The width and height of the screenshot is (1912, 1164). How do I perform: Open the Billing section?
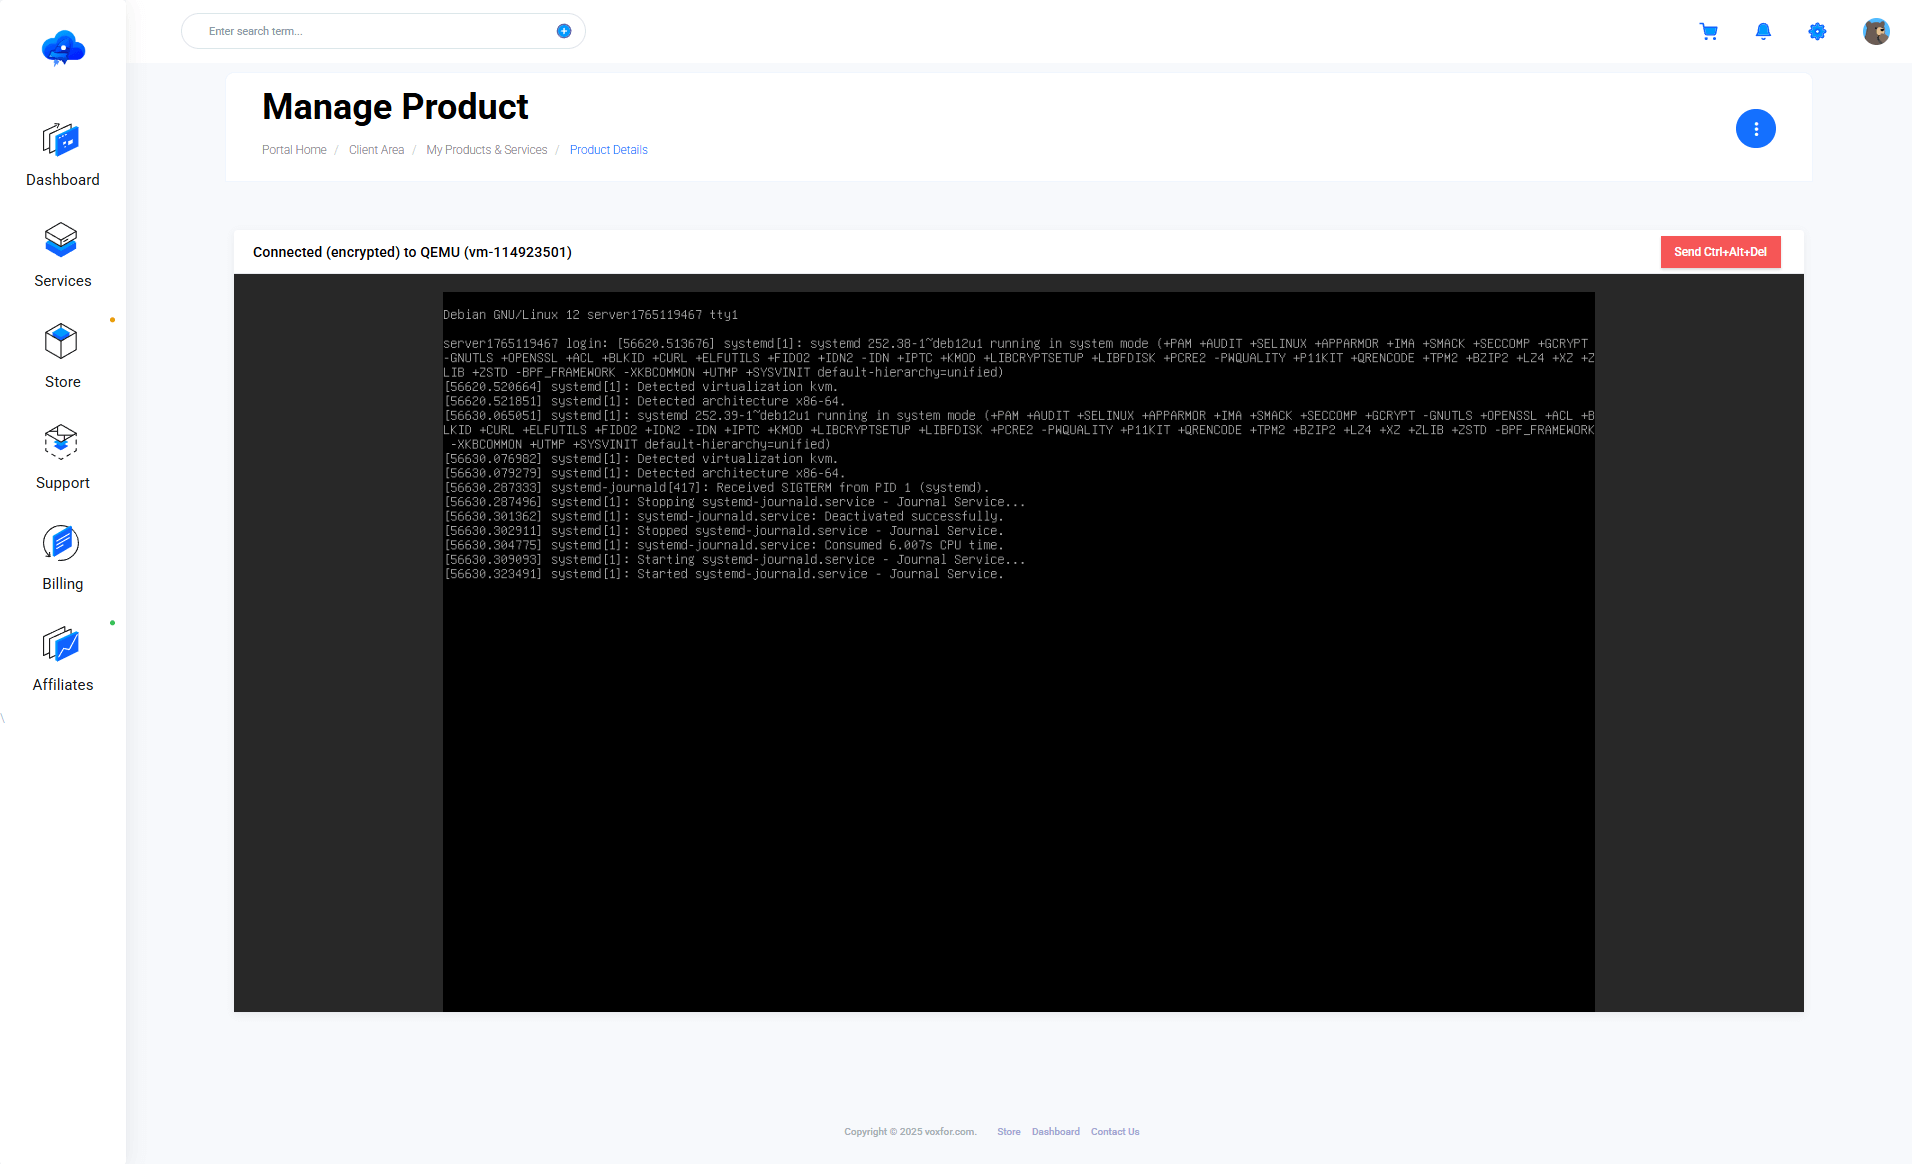pos(62,557)
